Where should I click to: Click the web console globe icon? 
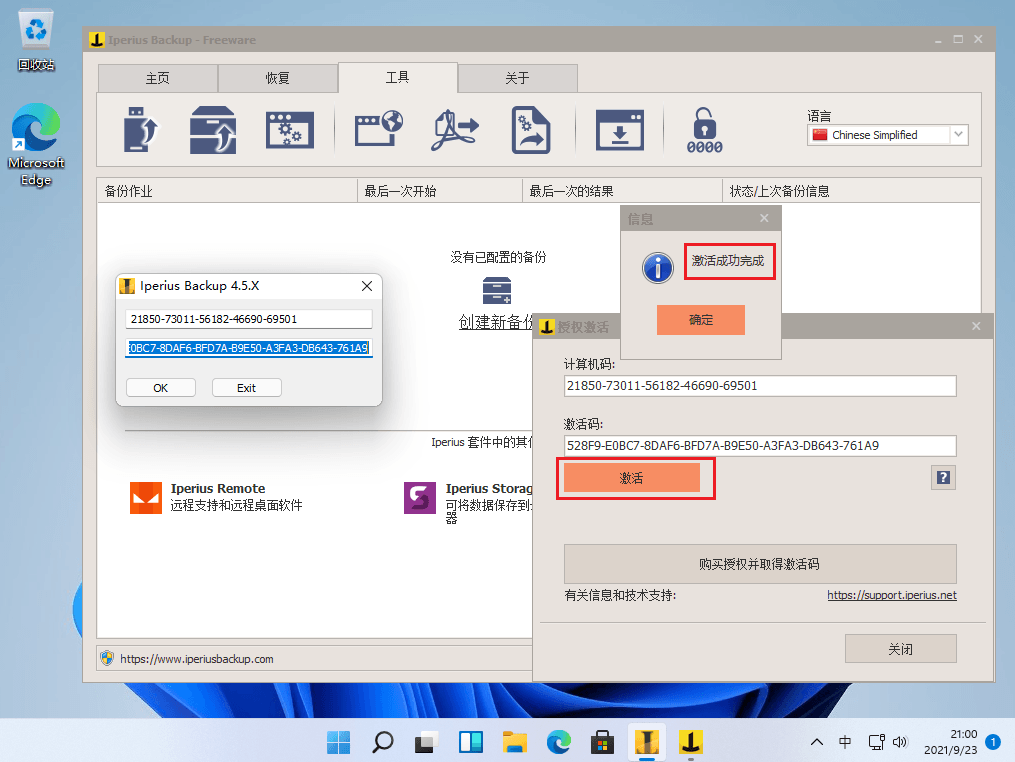click(x=379, y=128)
